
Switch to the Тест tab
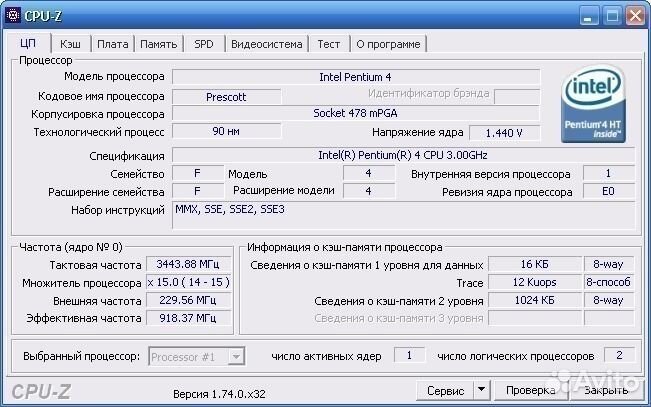point(329,44)
